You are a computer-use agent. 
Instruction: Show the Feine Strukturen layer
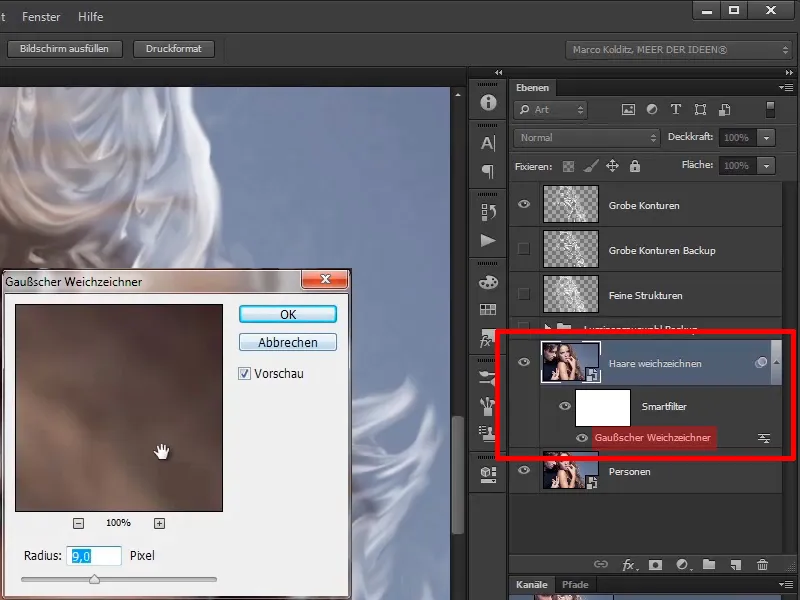coord(524,294)
